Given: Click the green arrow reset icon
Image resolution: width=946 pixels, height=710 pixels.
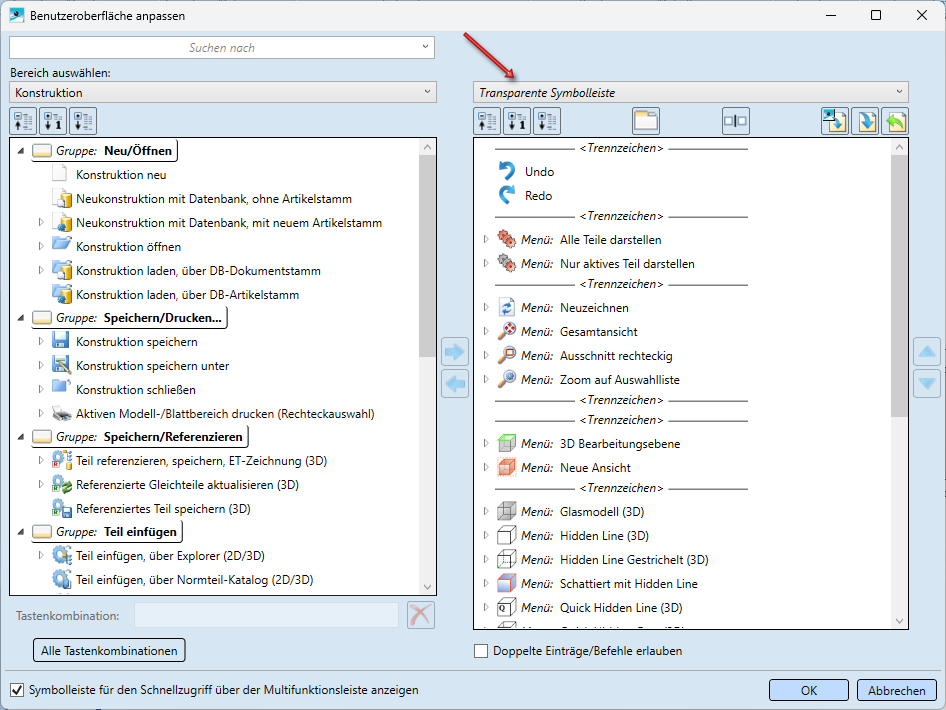Looking at the screenshot, I should [895, 121].
